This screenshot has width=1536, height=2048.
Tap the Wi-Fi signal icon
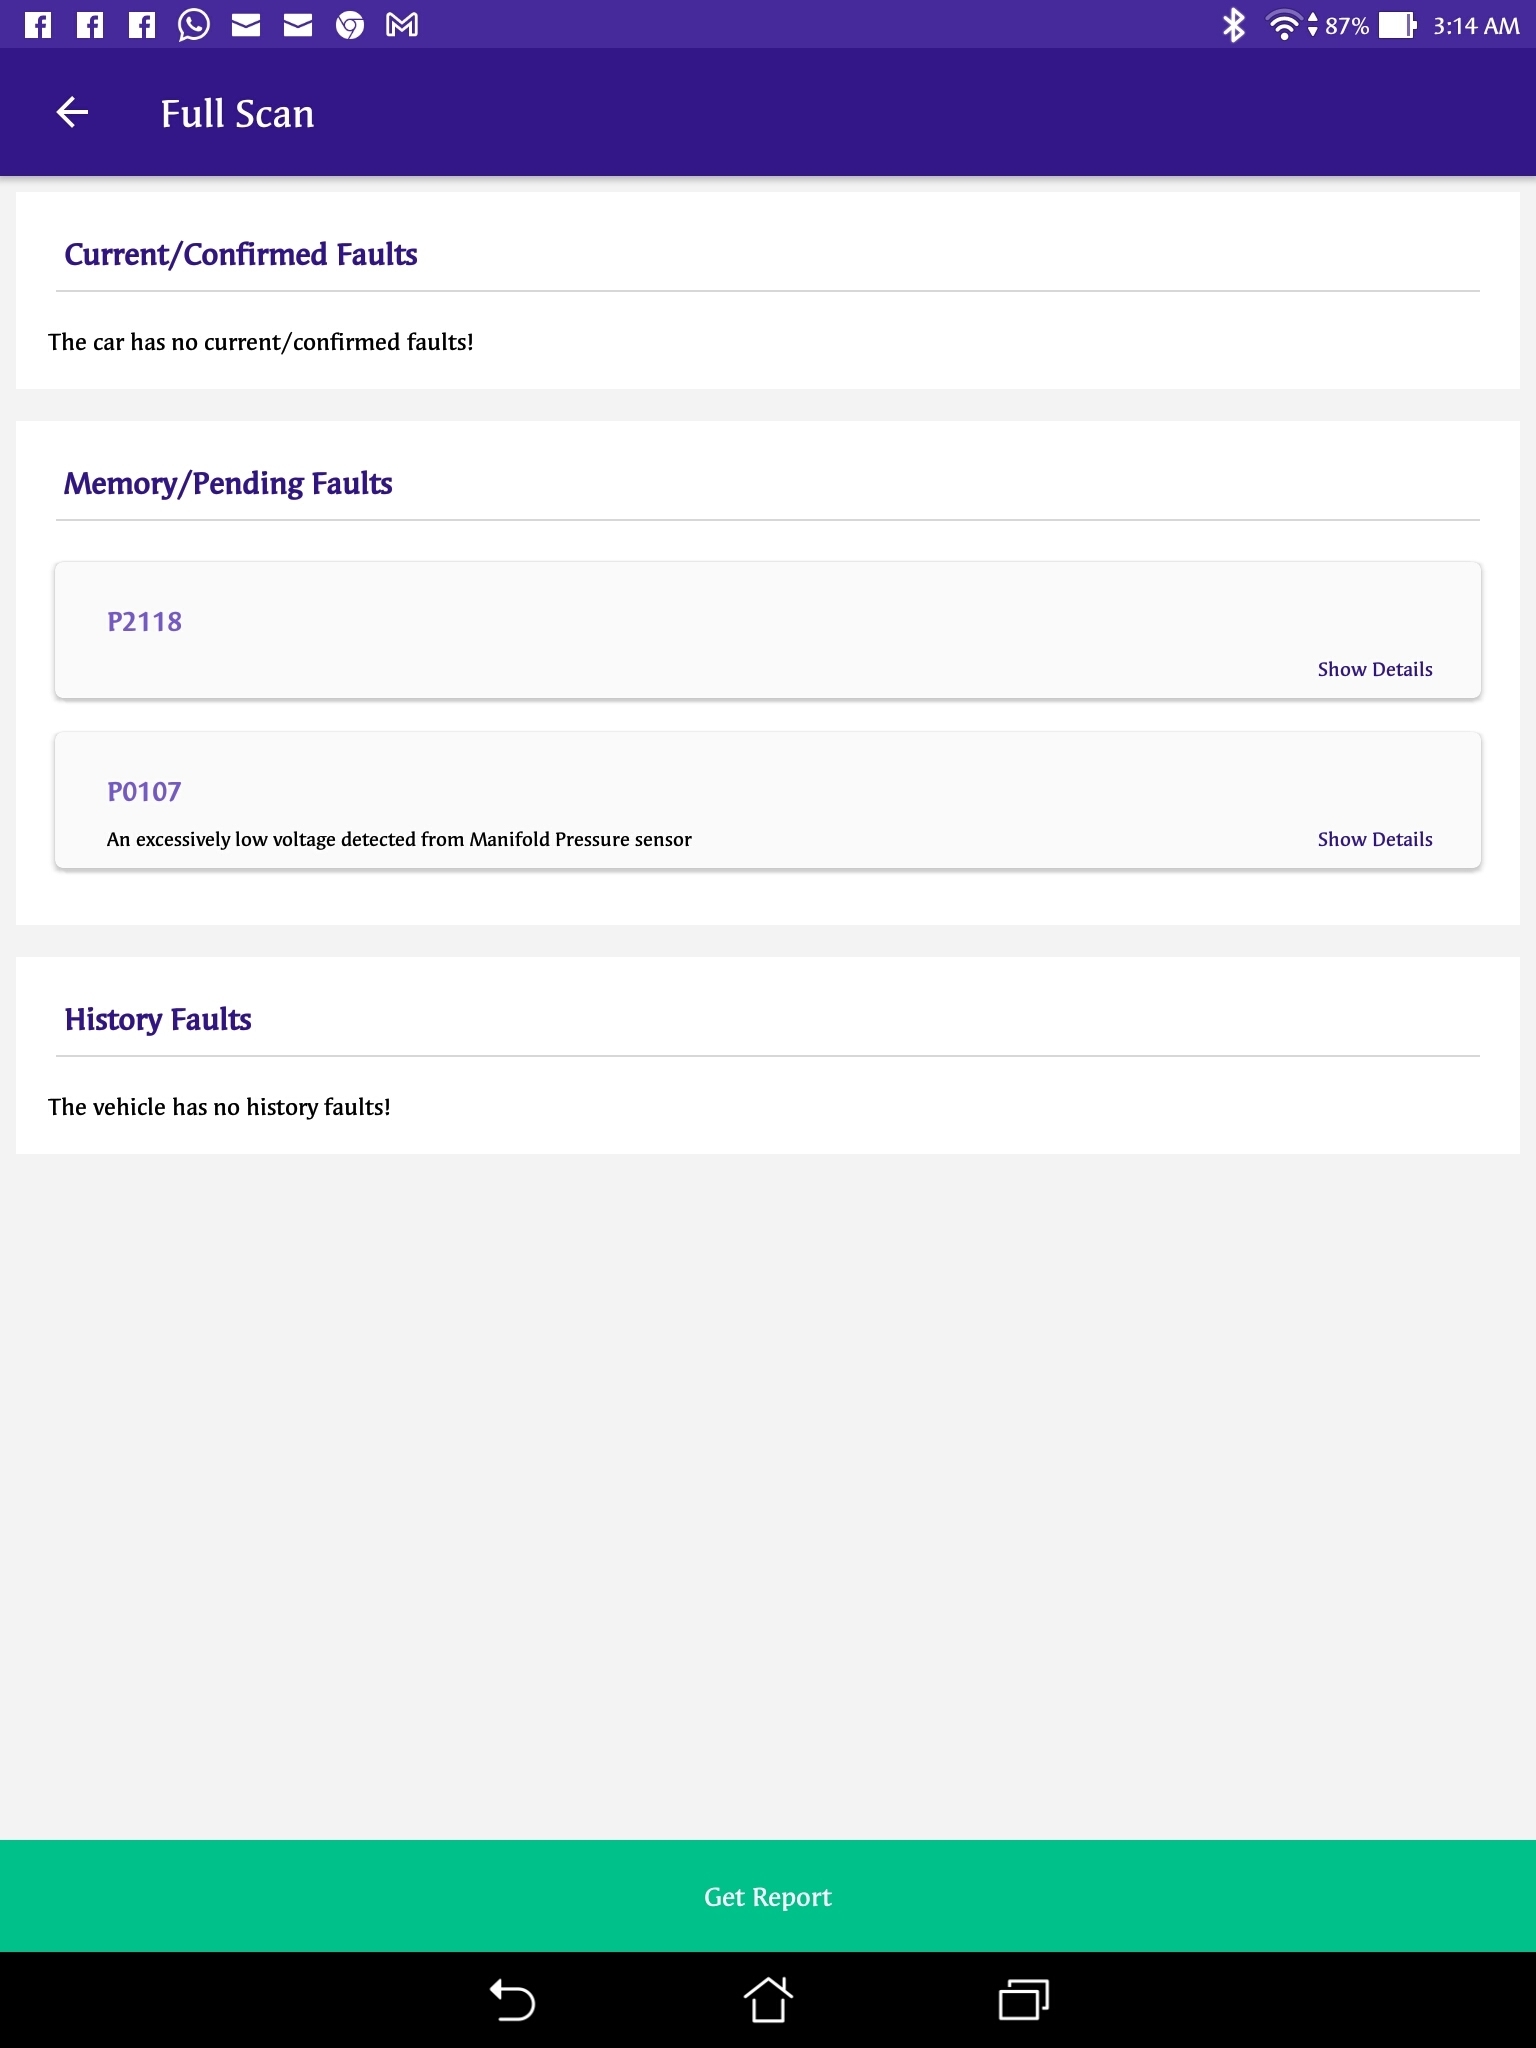tap(1284, 25)
